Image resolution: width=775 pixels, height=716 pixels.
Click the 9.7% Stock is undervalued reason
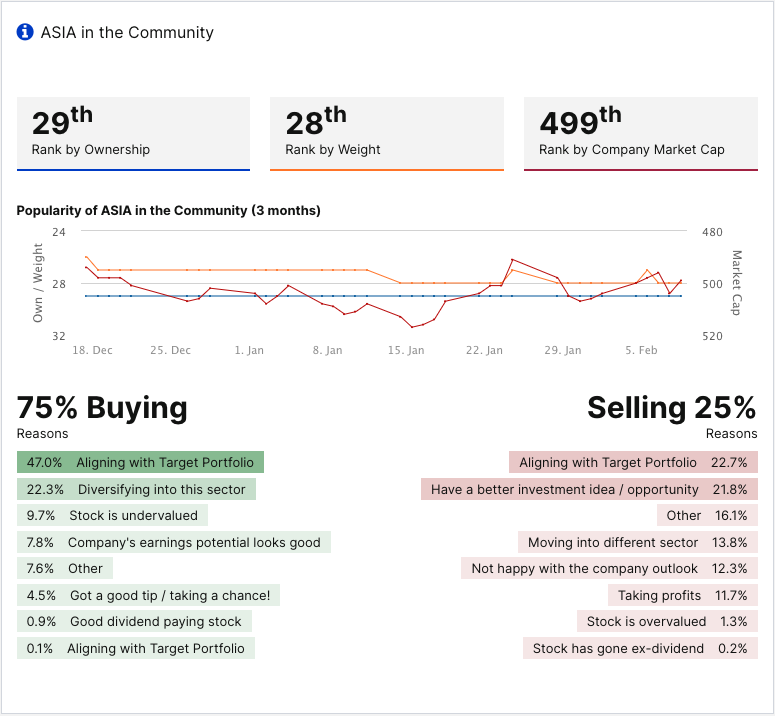(113, 516)
